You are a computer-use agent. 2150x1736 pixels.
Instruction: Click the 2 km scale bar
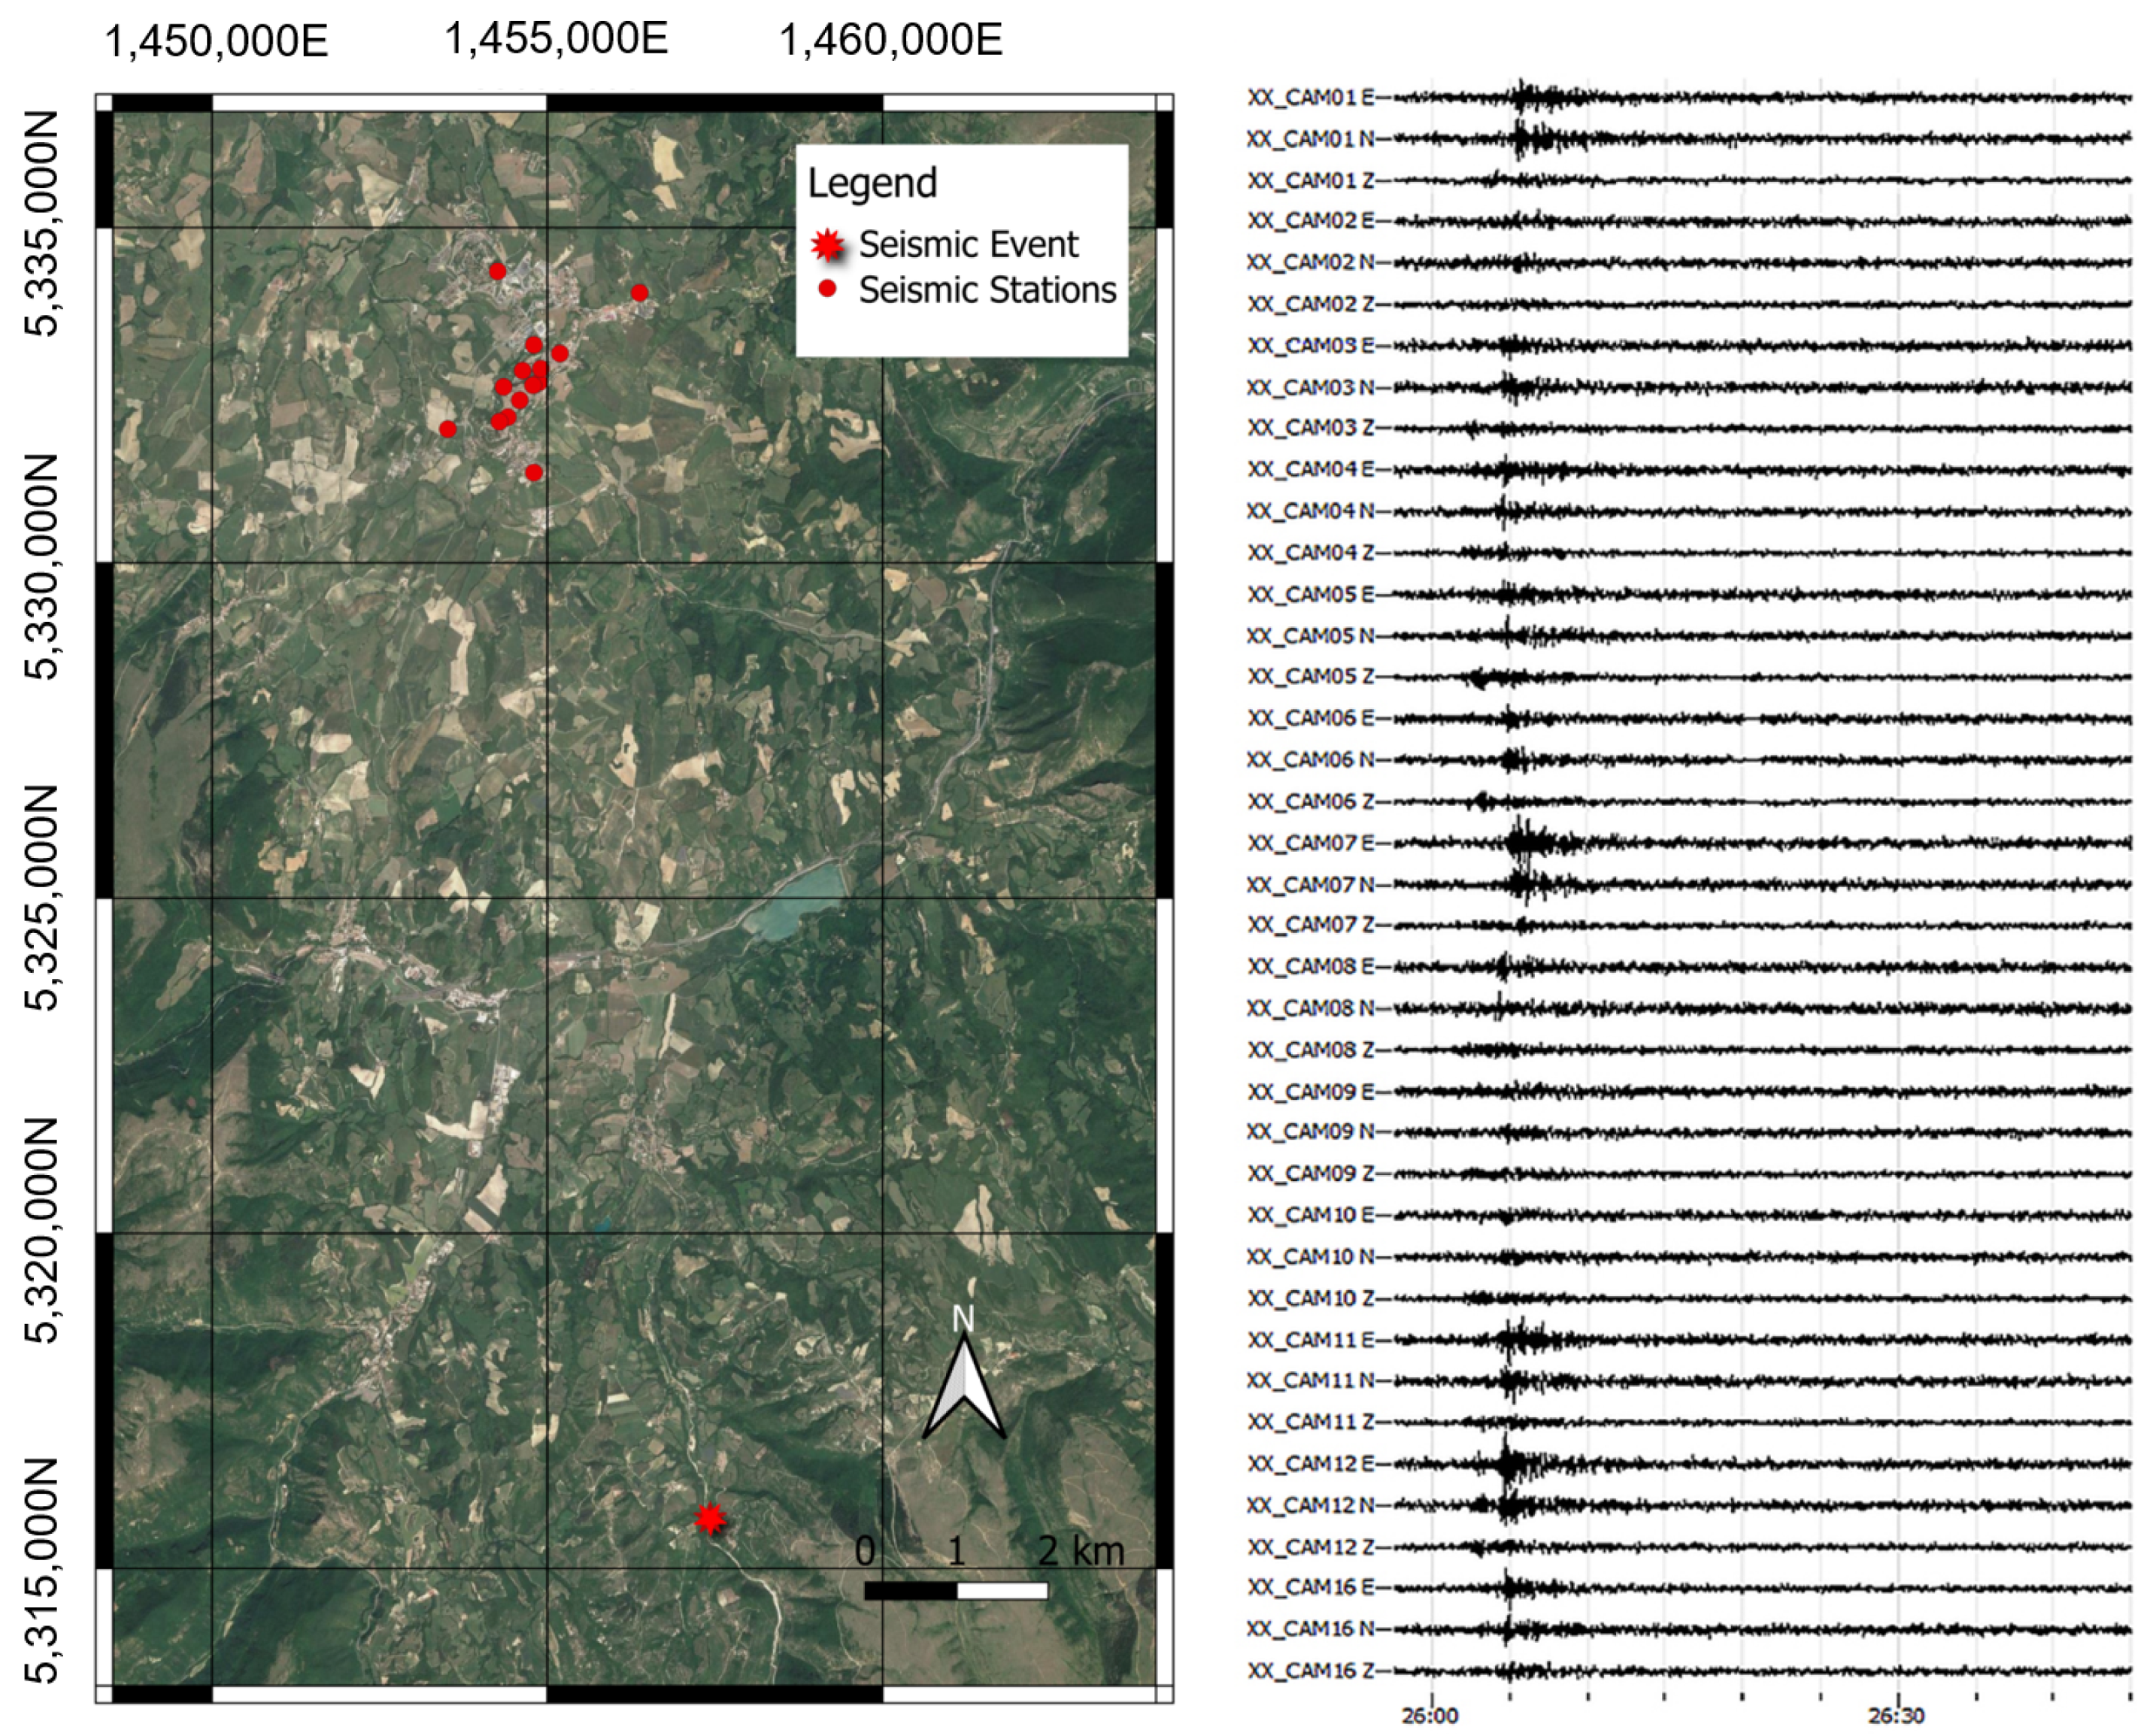pyautogui.click(x=956, y=1590)
